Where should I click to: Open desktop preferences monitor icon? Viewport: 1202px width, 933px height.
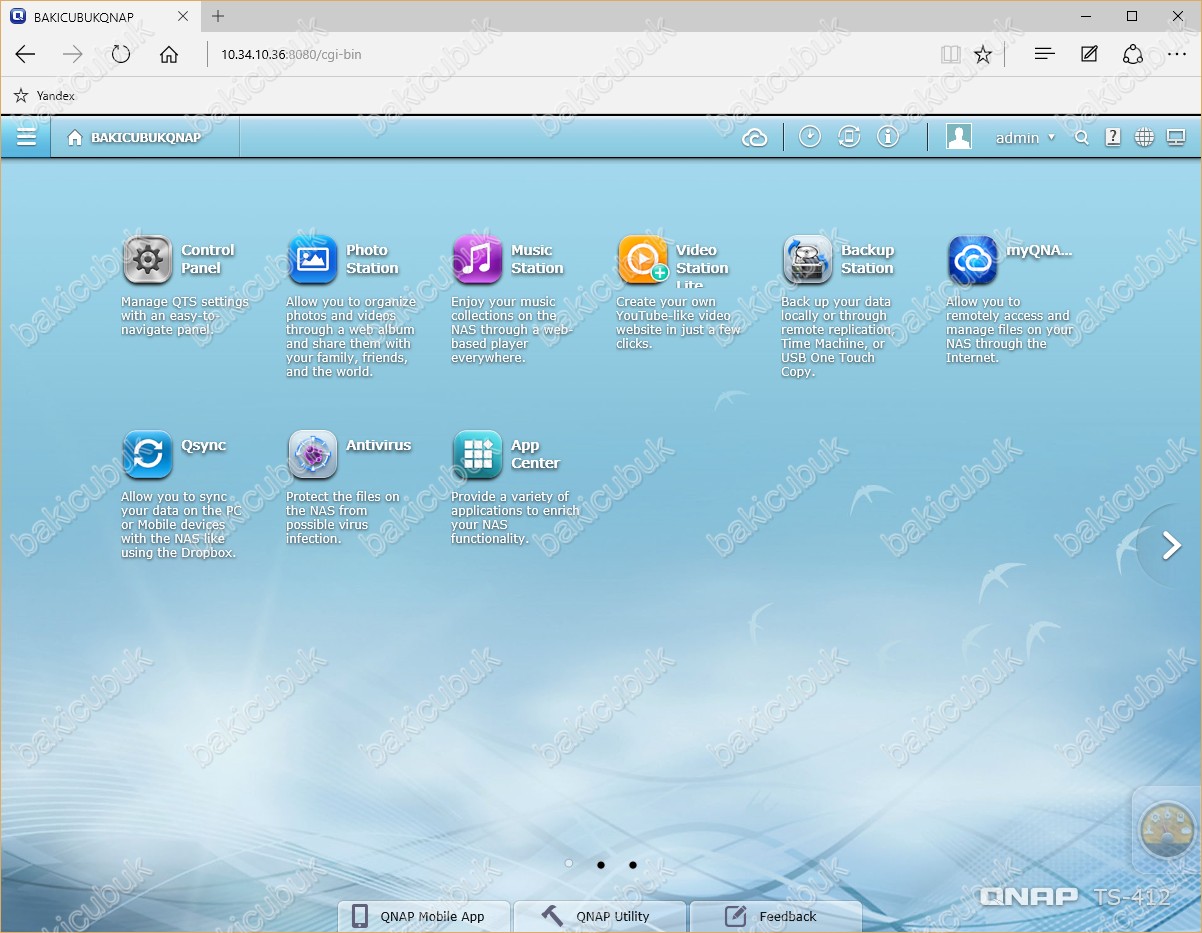pyautogui.click(x=1176, y=138)
